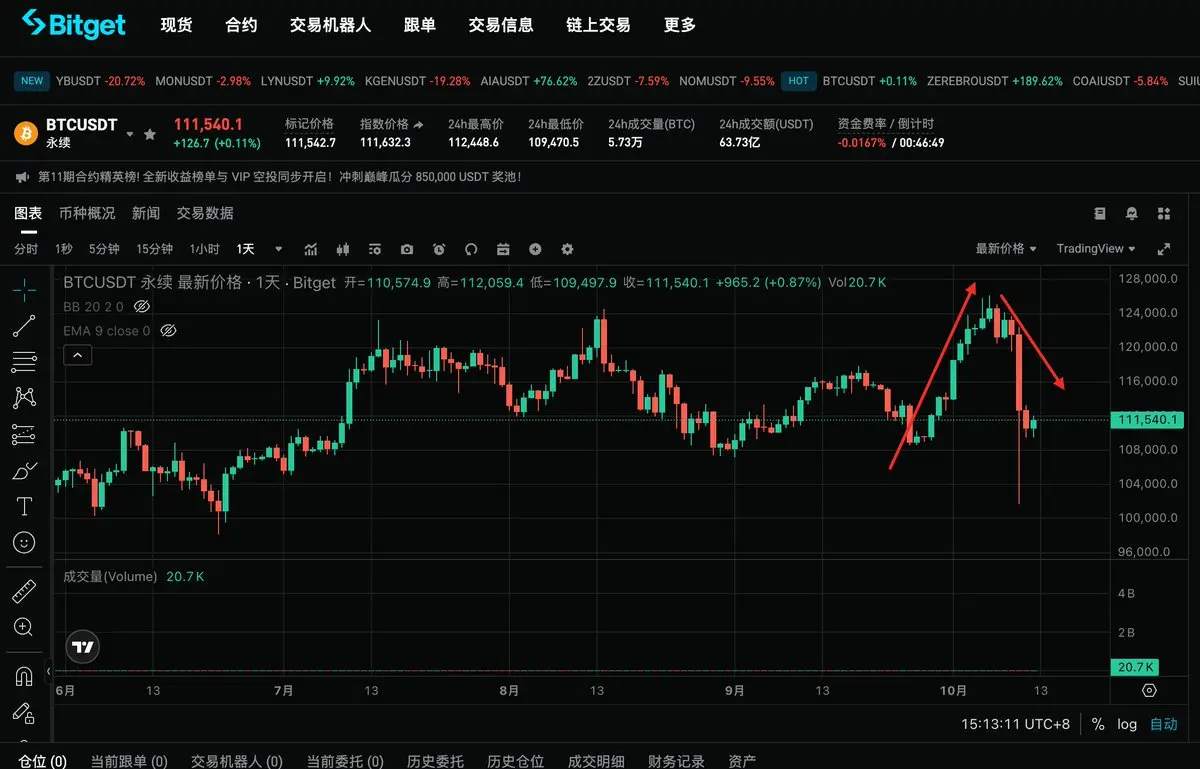Select the 1小时 timeframe
Image resolution: width=1200 pixels, height=769 pixels.
point(204,249)
